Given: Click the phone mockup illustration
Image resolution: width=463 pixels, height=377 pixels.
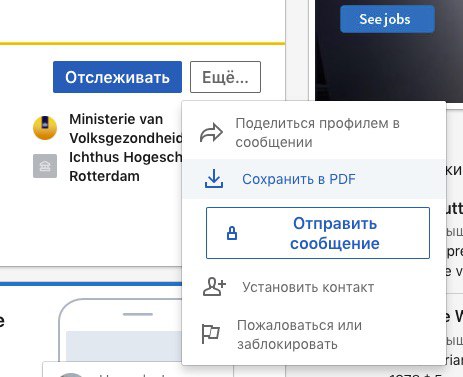Looking at the screenshot, I should click(x=121, y=330).
